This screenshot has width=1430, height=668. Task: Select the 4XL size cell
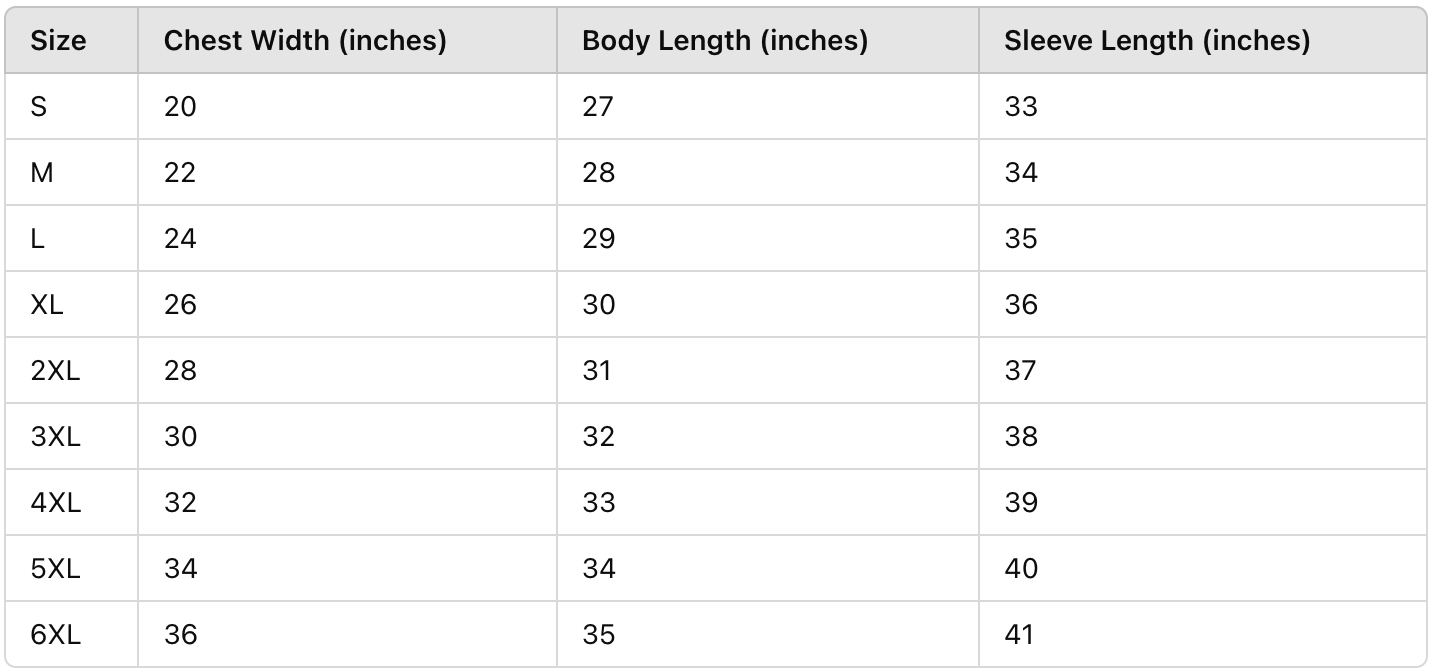point(55,502)
